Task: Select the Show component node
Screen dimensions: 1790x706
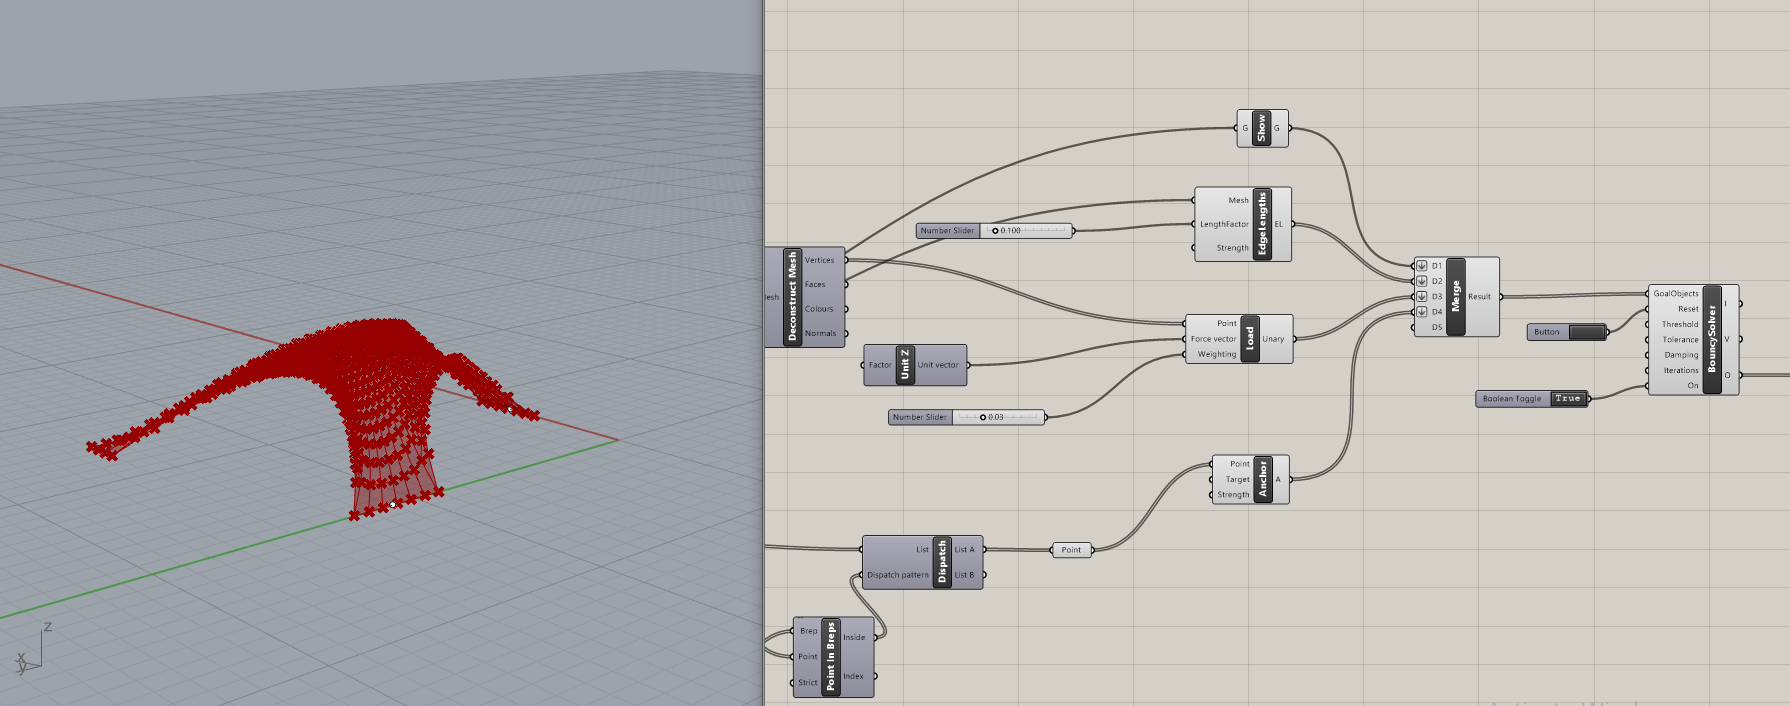Action: pyautogui.click(x=1261, y=128)
